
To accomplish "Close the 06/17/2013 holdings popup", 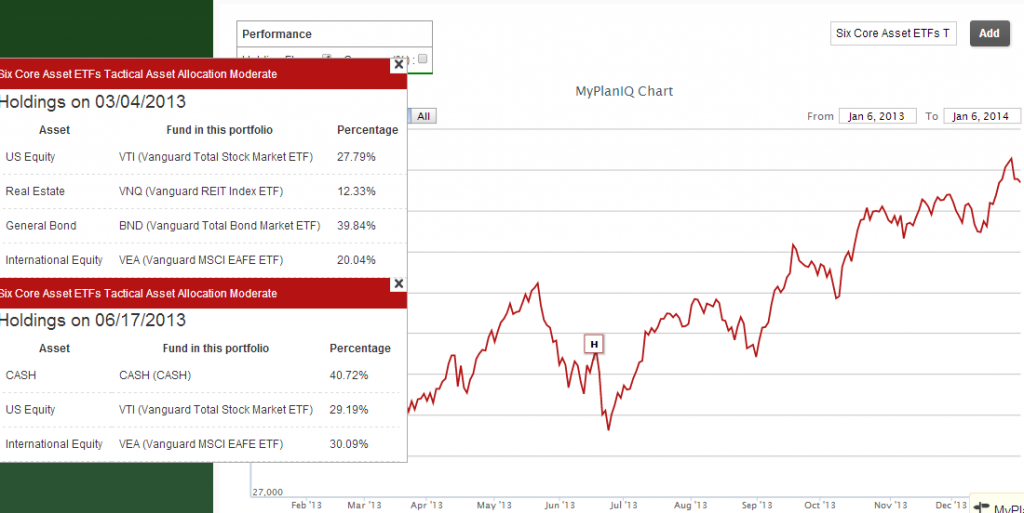I will [398, 284].
